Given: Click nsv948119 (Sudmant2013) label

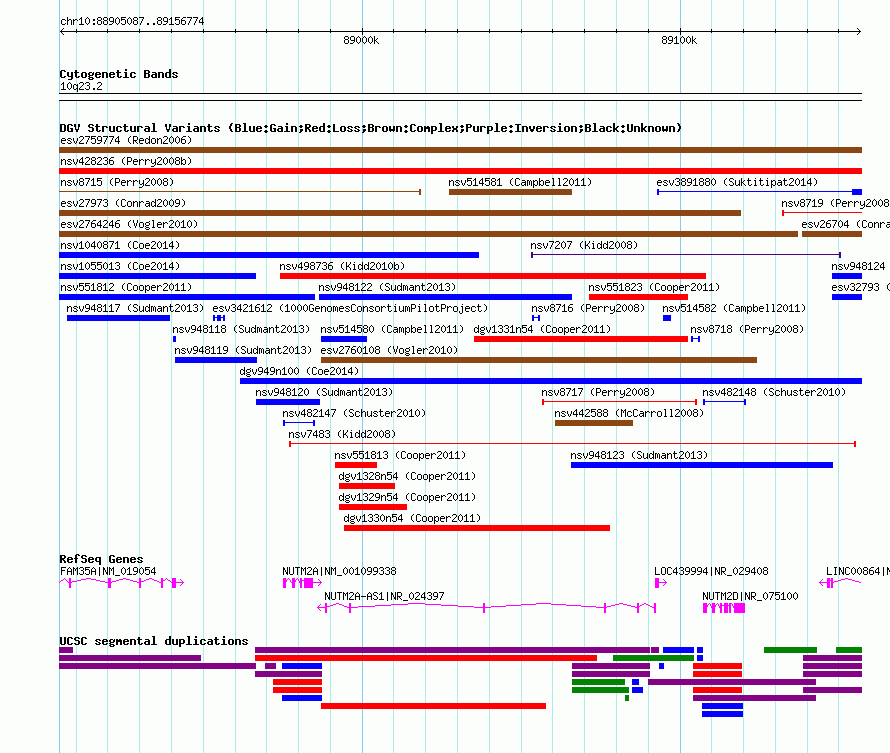Looking at the screenshot, I should [243, 350].
